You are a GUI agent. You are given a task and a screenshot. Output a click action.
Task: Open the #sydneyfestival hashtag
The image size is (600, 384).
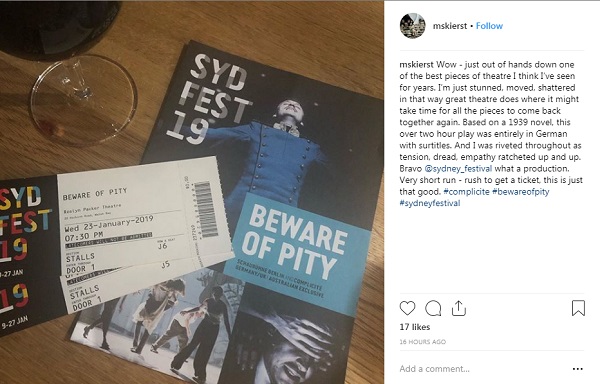tap(430, 203)
